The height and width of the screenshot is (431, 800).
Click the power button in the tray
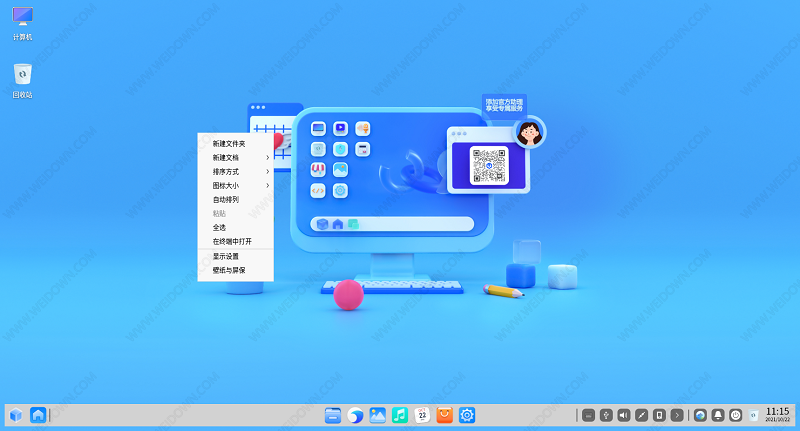[x=736, y=414]
